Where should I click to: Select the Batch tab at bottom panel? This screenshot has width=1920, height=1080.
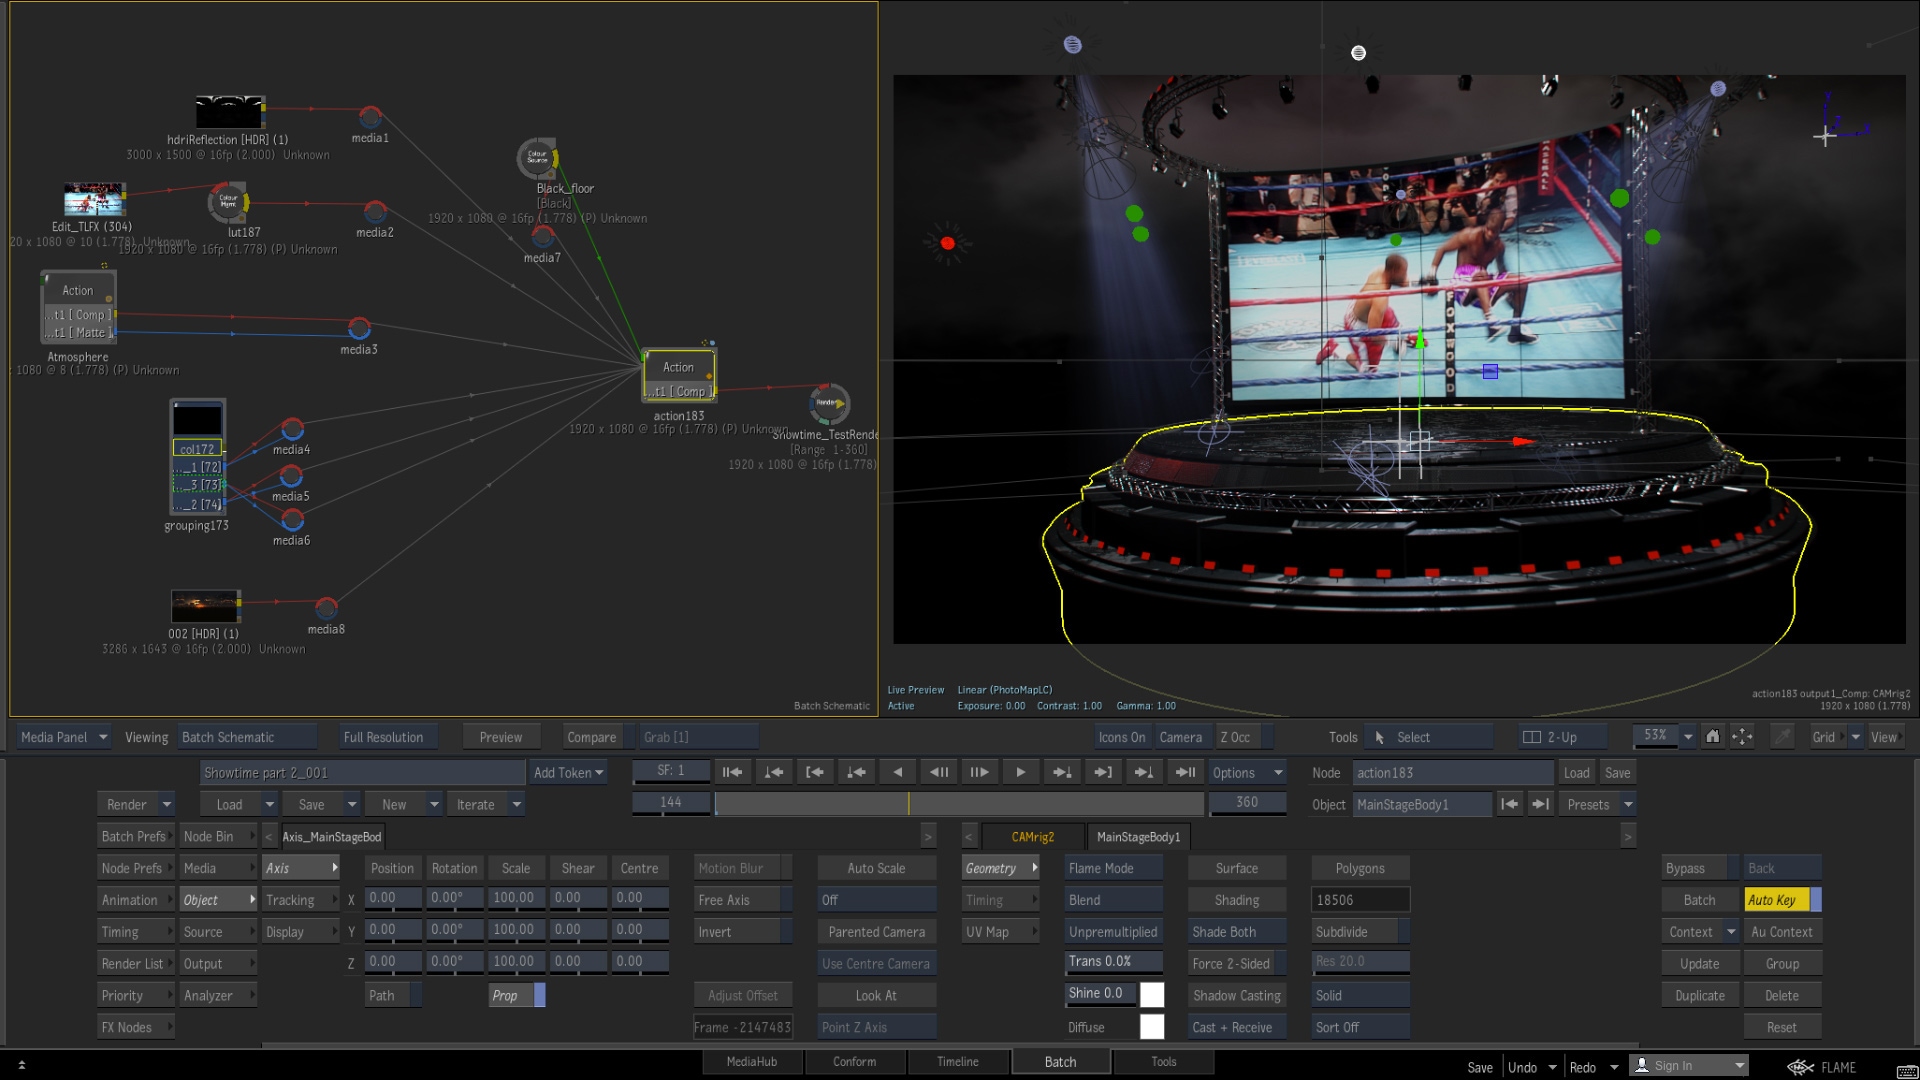click(x=1062, y=1062)
